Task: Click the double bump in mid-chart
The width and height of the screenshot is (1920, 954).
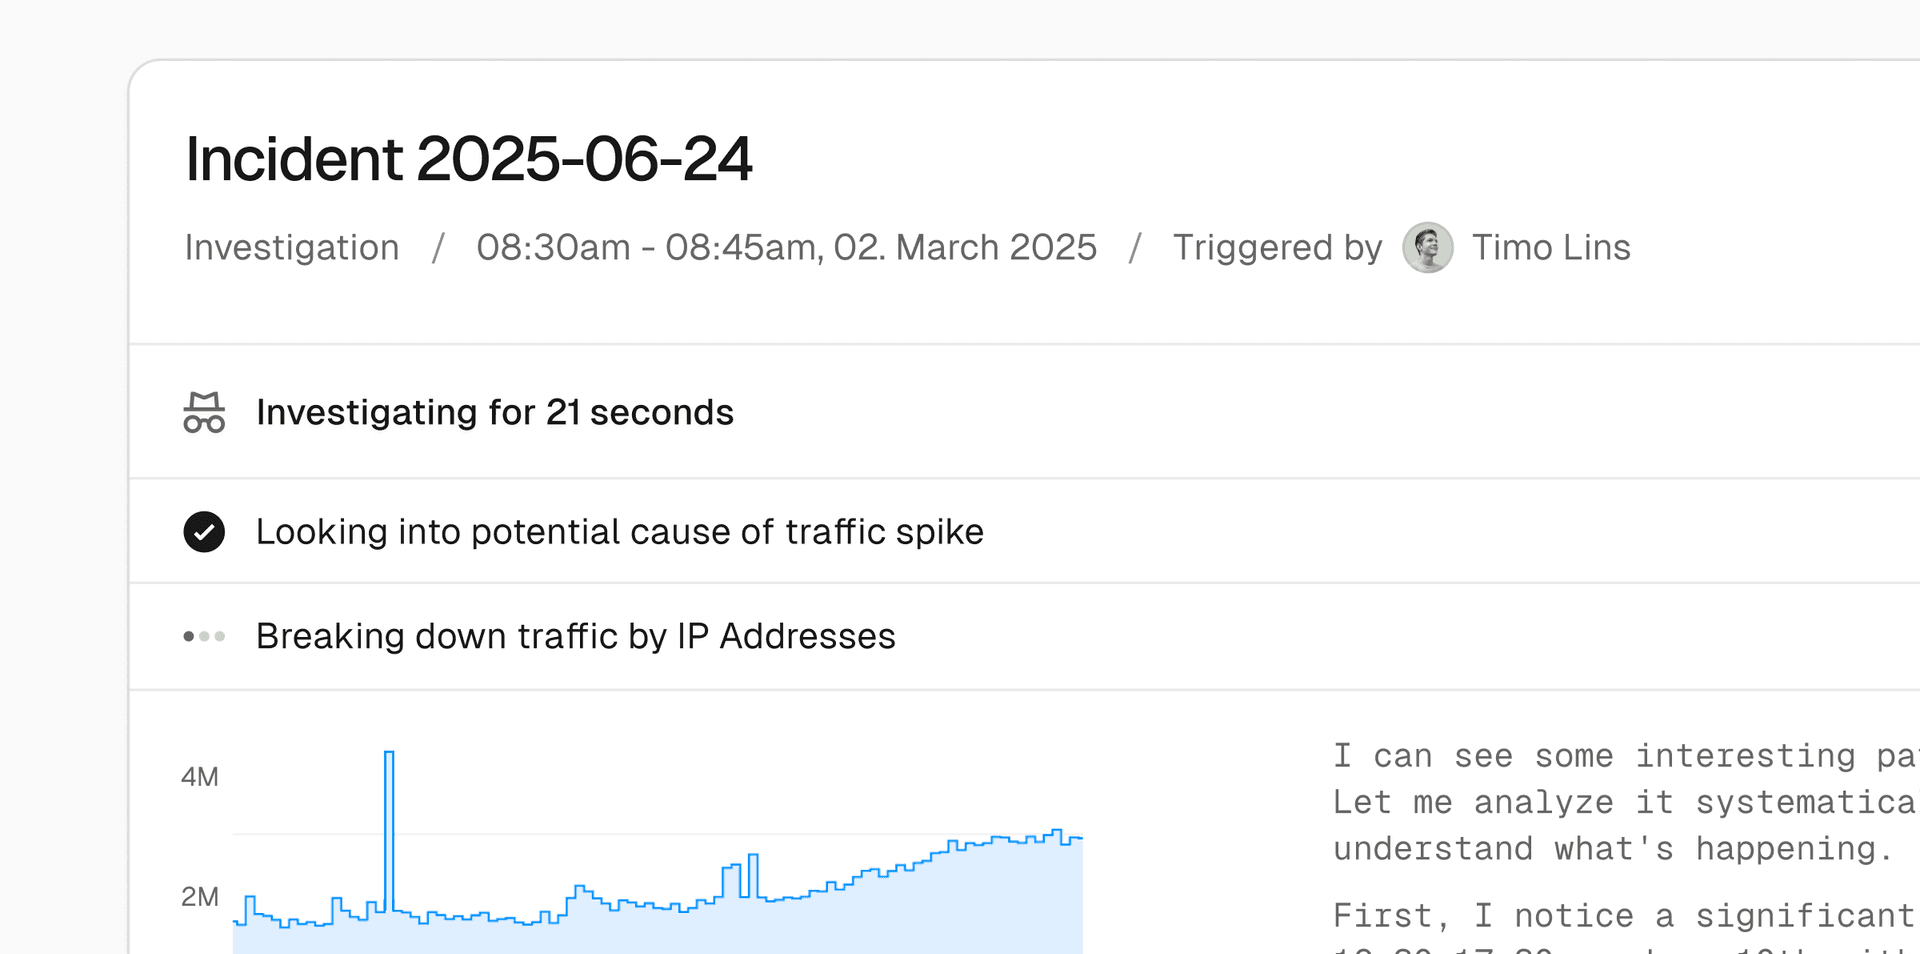Action: pyautogui.click(x=741, y=875)
